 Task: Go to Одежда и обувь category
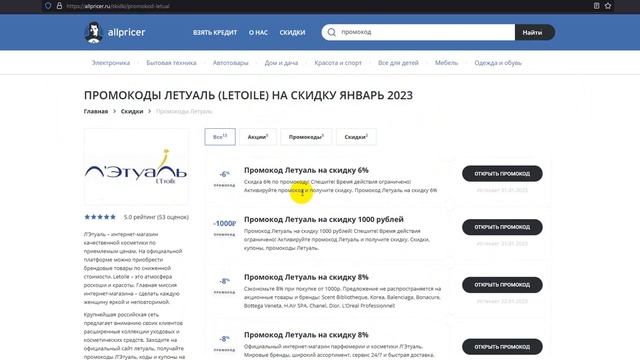click(x=498, y=63)
